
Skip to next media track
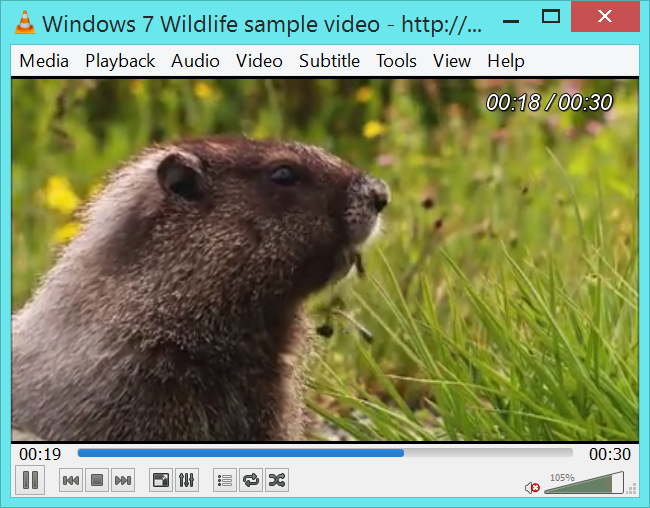(x=123, y=481)
